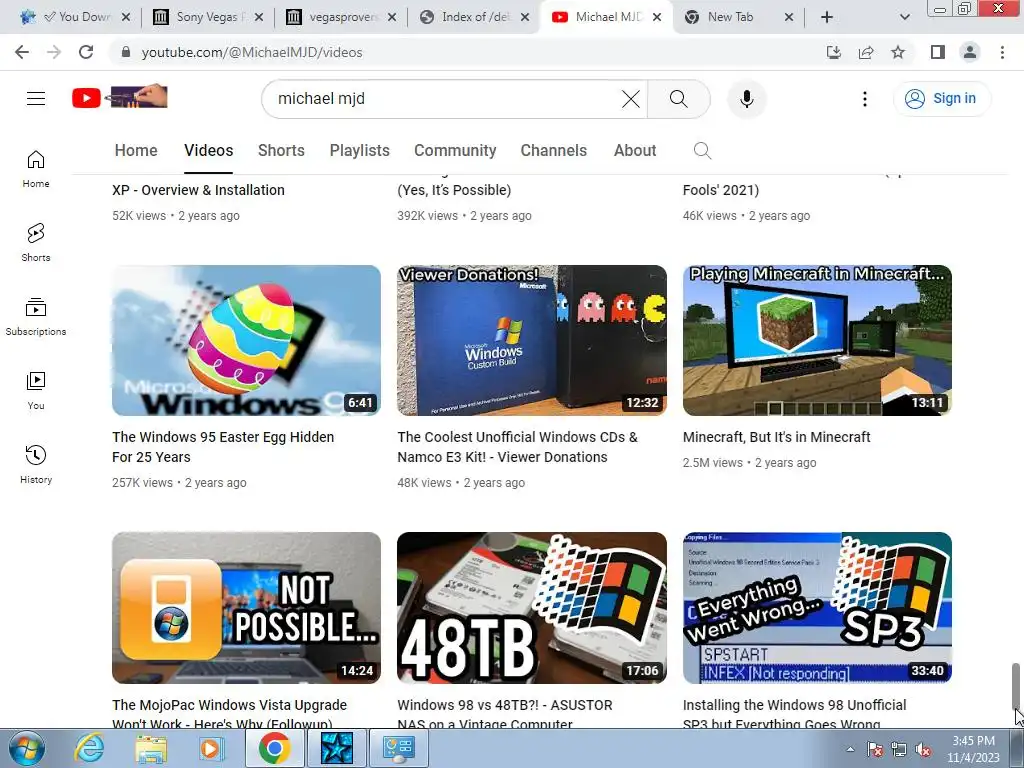Close the Sony Vegas browser tab

(259, 17)
